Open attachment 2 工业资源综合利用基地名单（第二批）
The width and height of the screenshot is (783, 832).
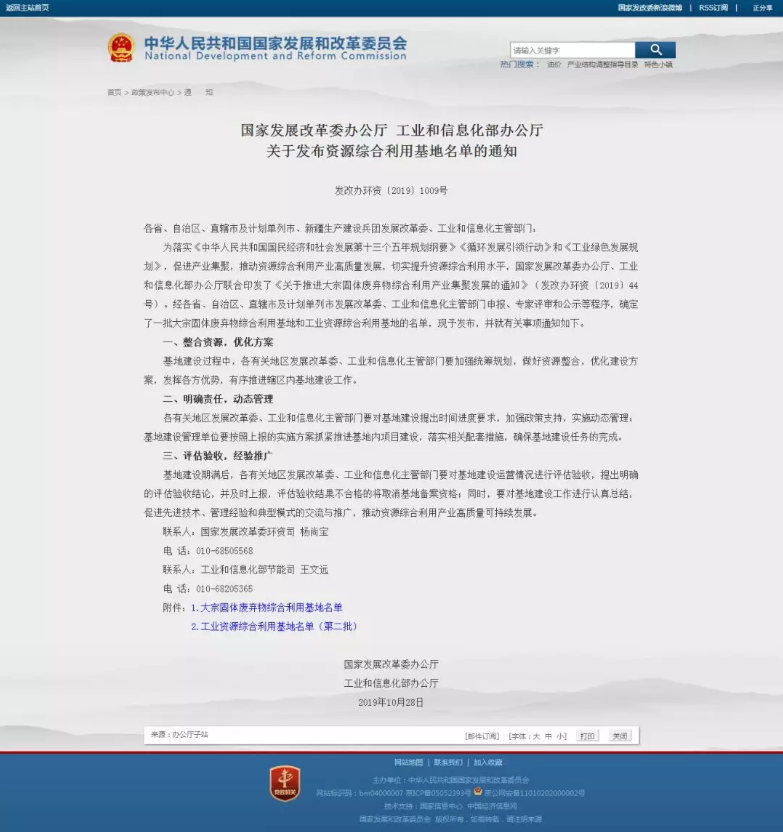(274, 627)
